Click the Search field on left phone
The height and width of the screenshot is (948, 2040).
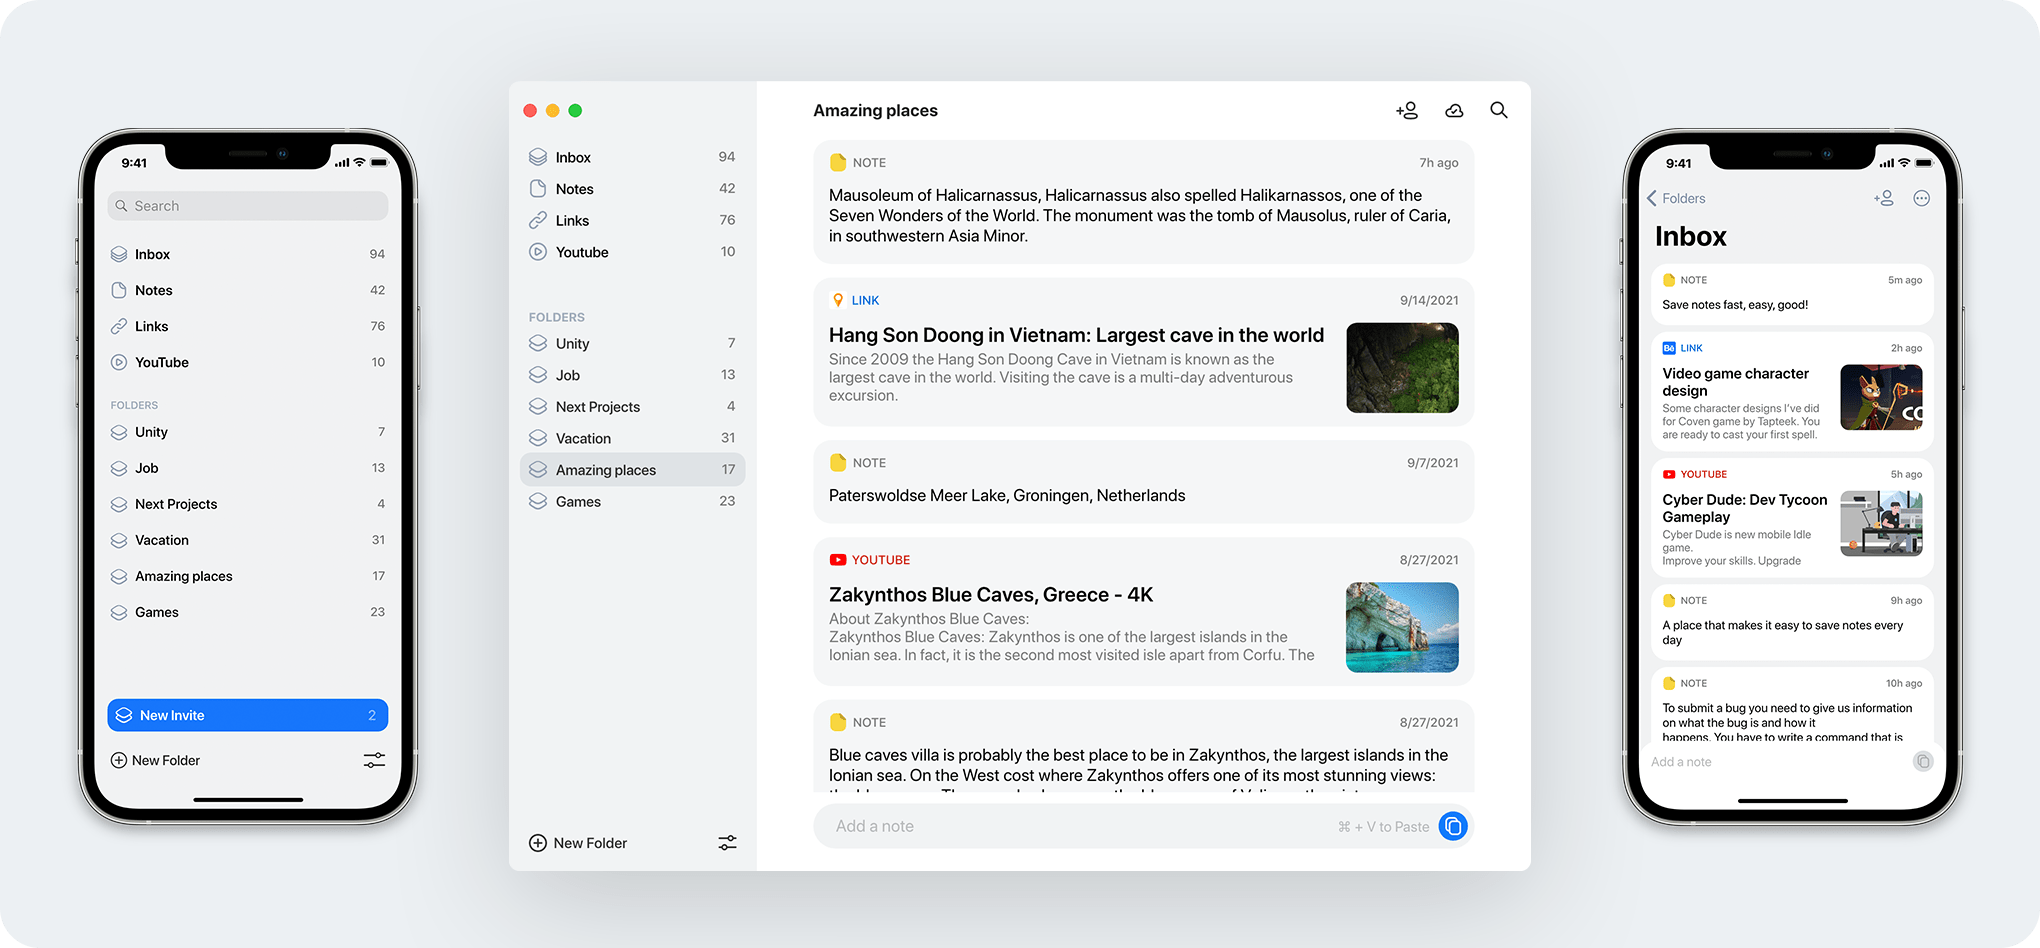pyautogui.click(x=247, y=206)
